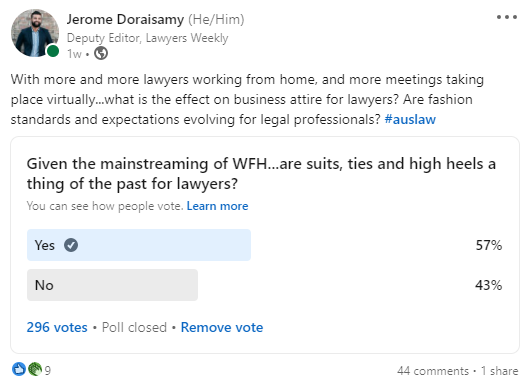The image size is (531, 387).
Task: Click the 43% result for No
Action: (x=489, y=285)
